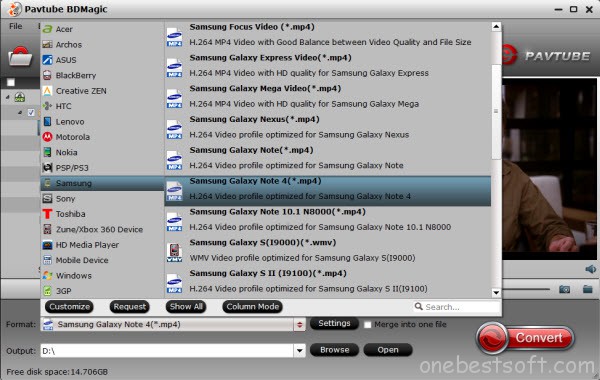
Task: Select Lenovo device category
Action: tap(103, 121)
